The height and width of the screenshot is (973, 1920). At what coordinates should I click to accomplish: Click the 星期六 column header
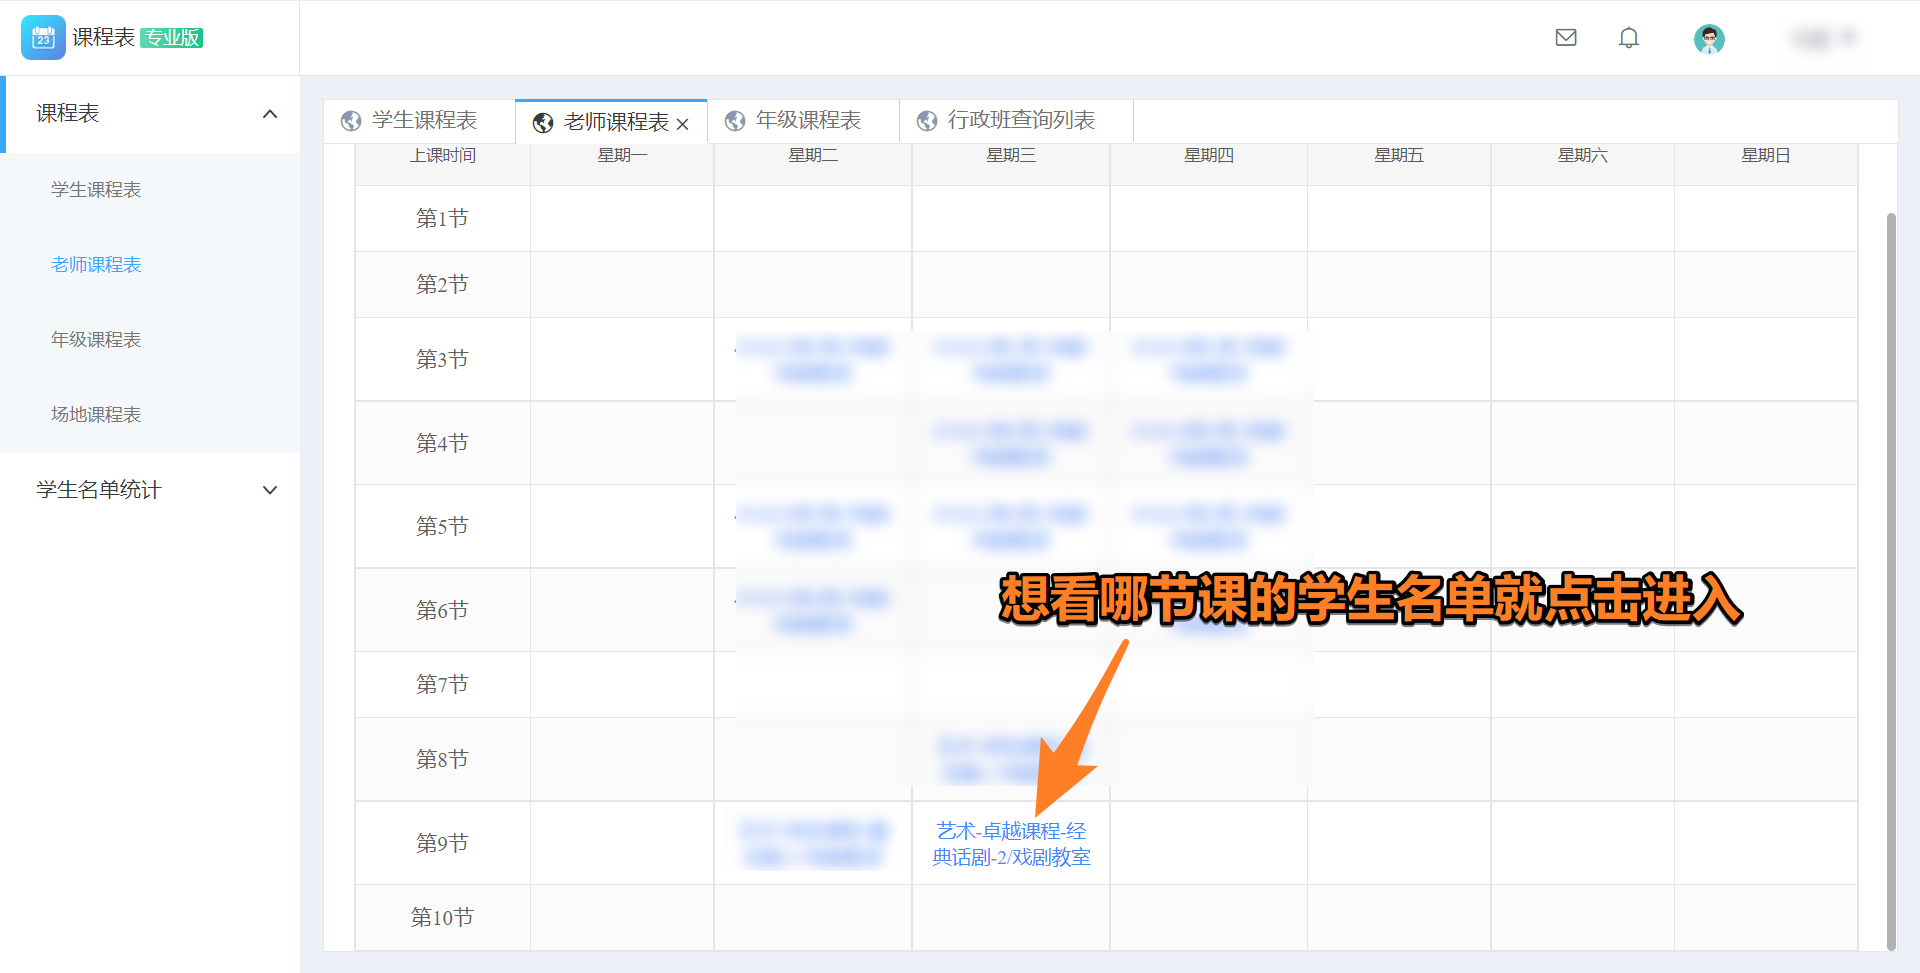click(1583, 156)
